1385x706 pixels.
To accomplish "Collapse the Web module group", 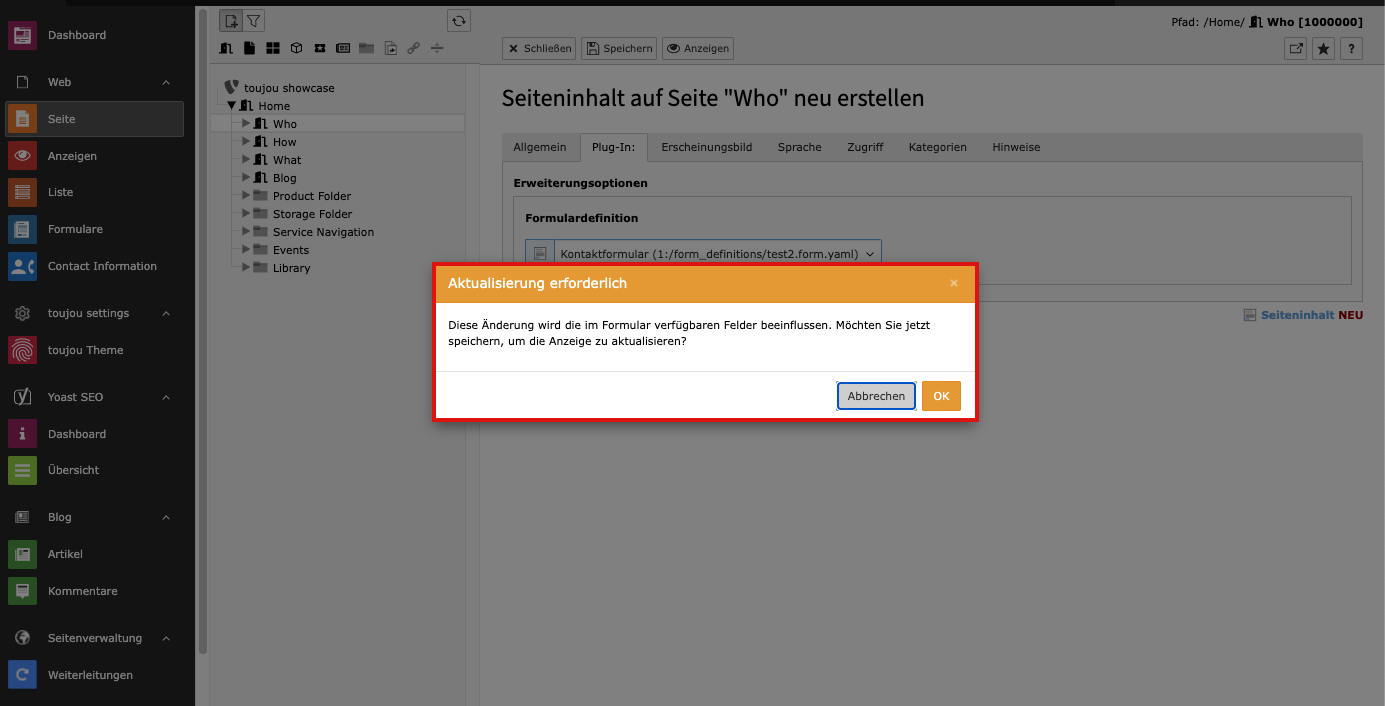I will [166, 82].
